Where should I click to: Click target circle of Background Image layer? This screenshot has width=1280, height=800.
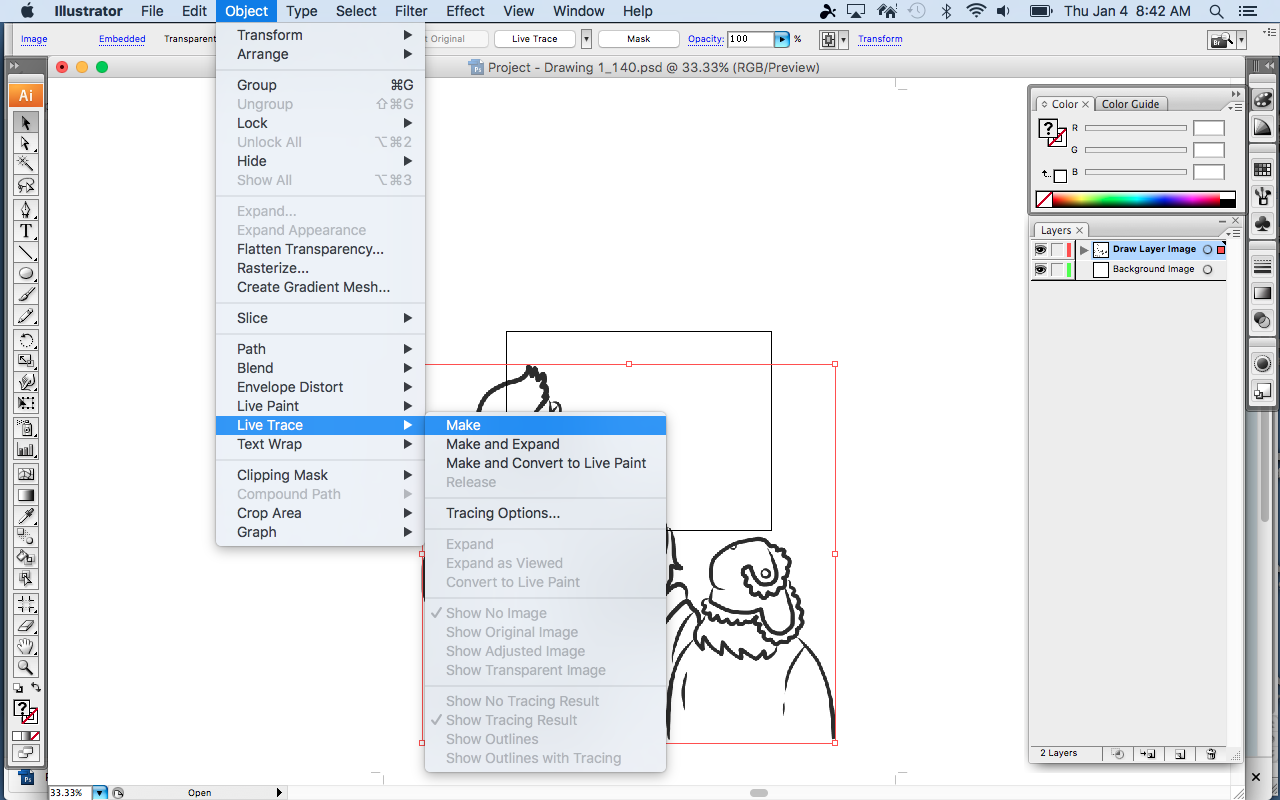tap(1208, 270)
